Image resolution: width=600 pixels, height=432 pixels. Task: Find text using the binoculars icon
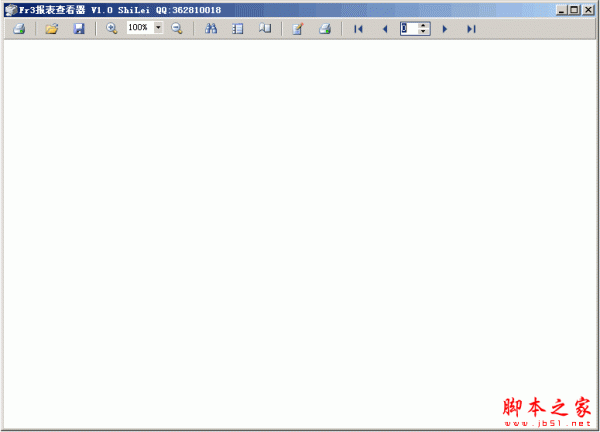coord(211,29)
